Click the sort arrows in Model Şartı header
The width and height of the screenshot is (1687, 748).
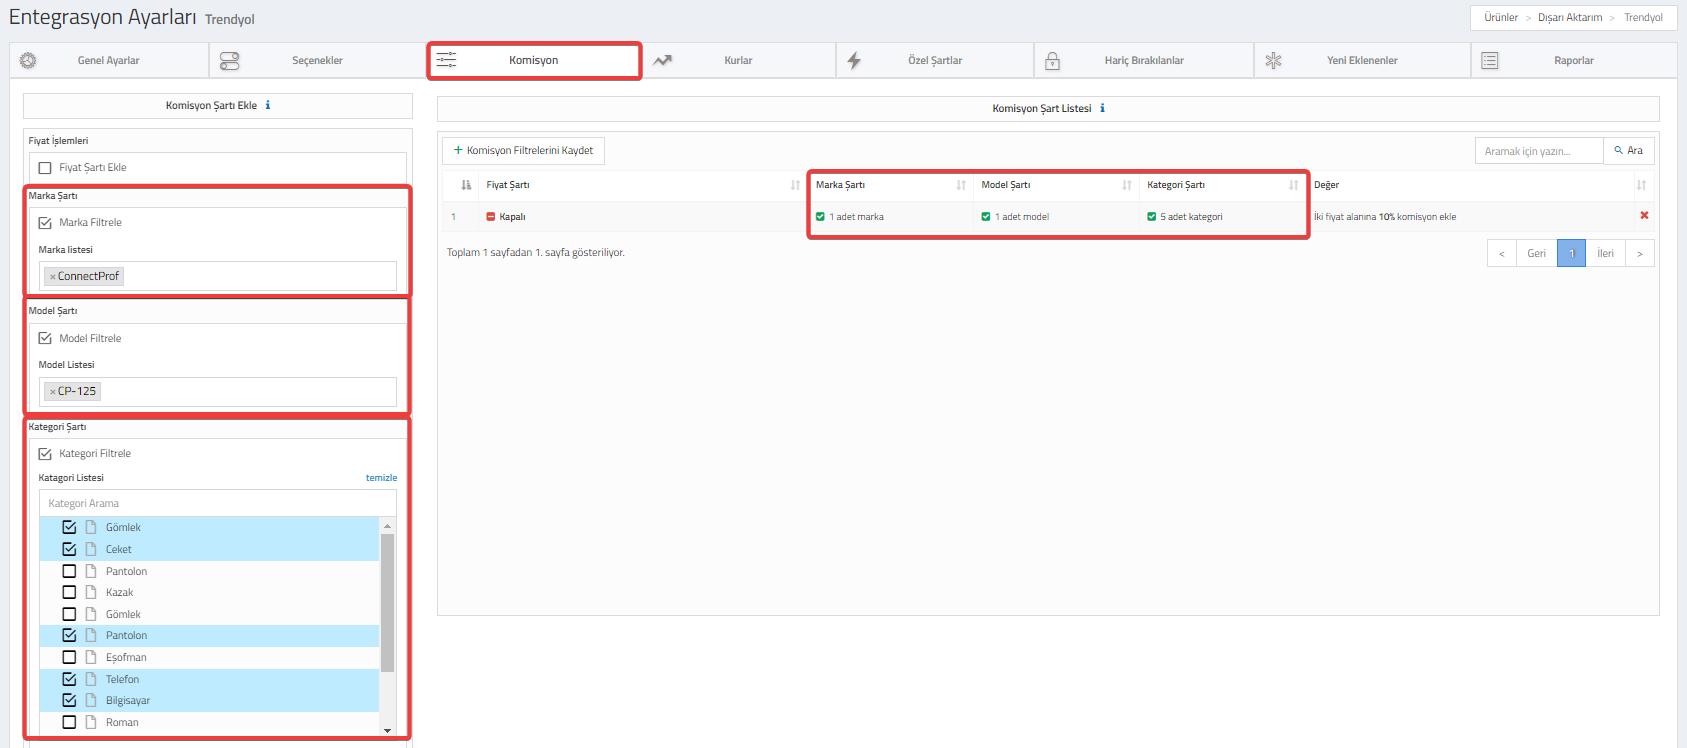pos(1127,185)
